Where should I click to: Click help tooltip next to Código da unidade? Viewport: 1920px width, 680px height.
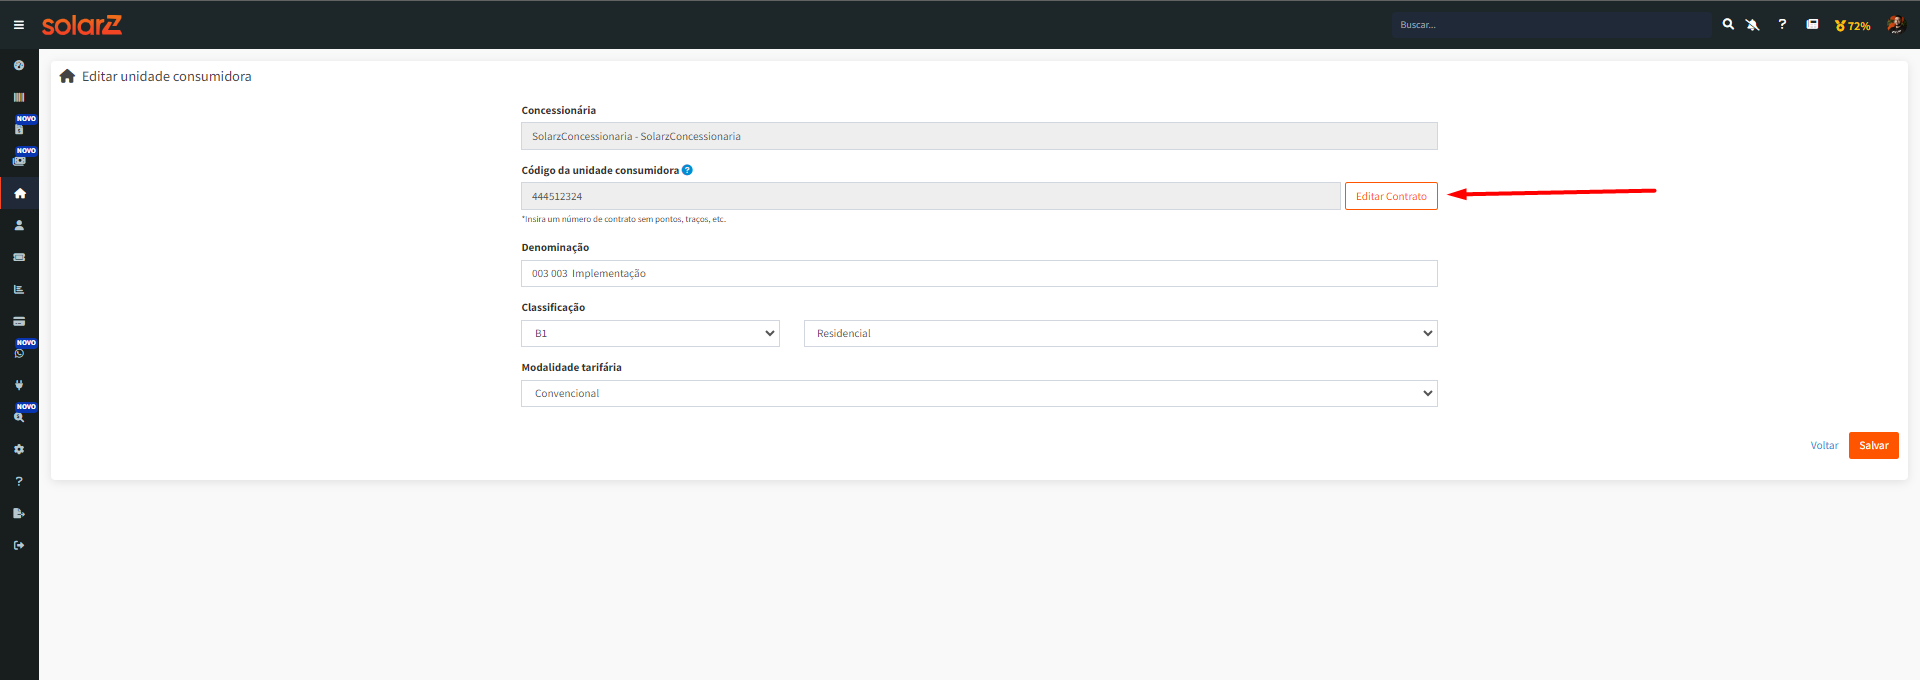pos(687,170)
